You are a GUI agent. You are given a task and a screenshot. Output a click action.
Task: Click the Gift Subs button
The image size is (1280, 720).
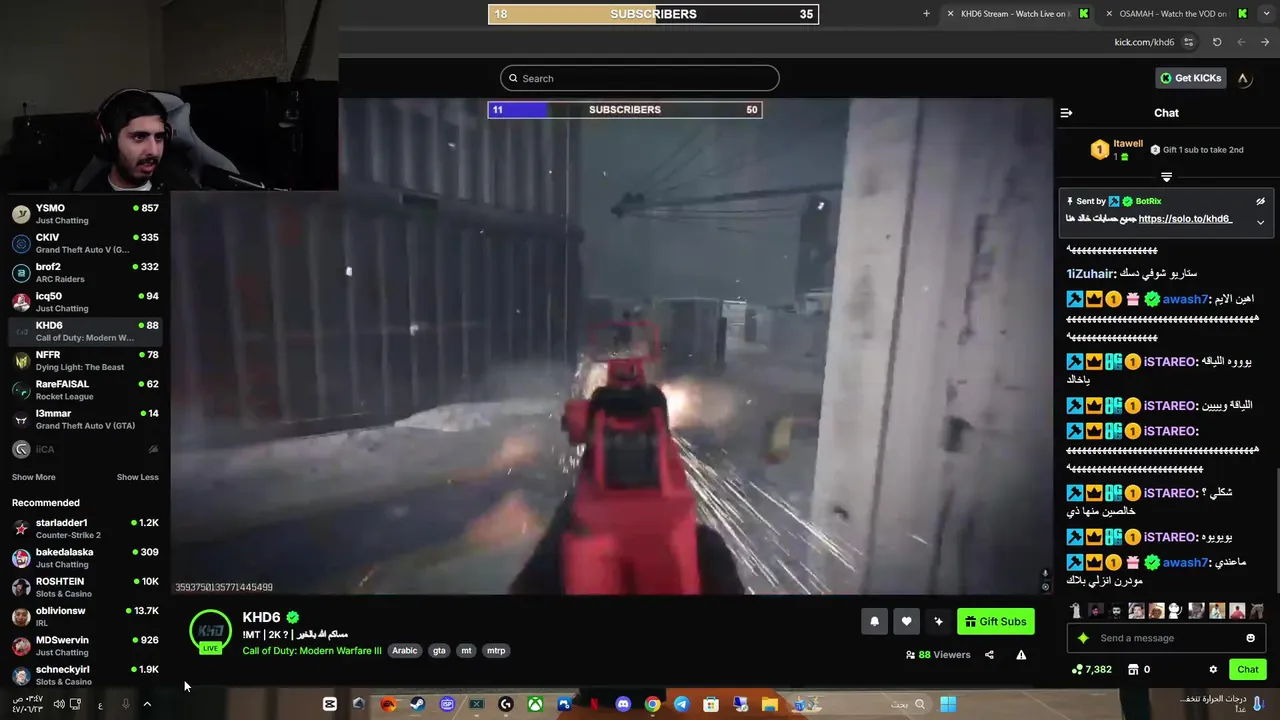click(995, 621)
